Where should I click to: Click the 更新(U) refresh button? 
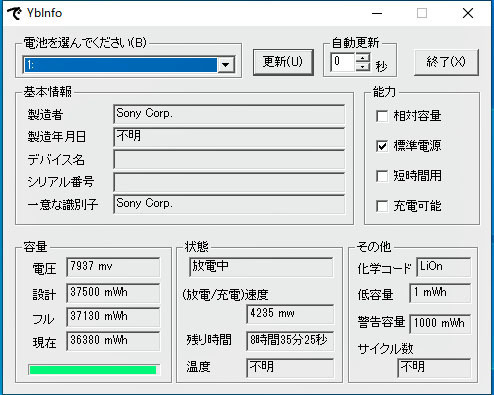click(283, 62)
